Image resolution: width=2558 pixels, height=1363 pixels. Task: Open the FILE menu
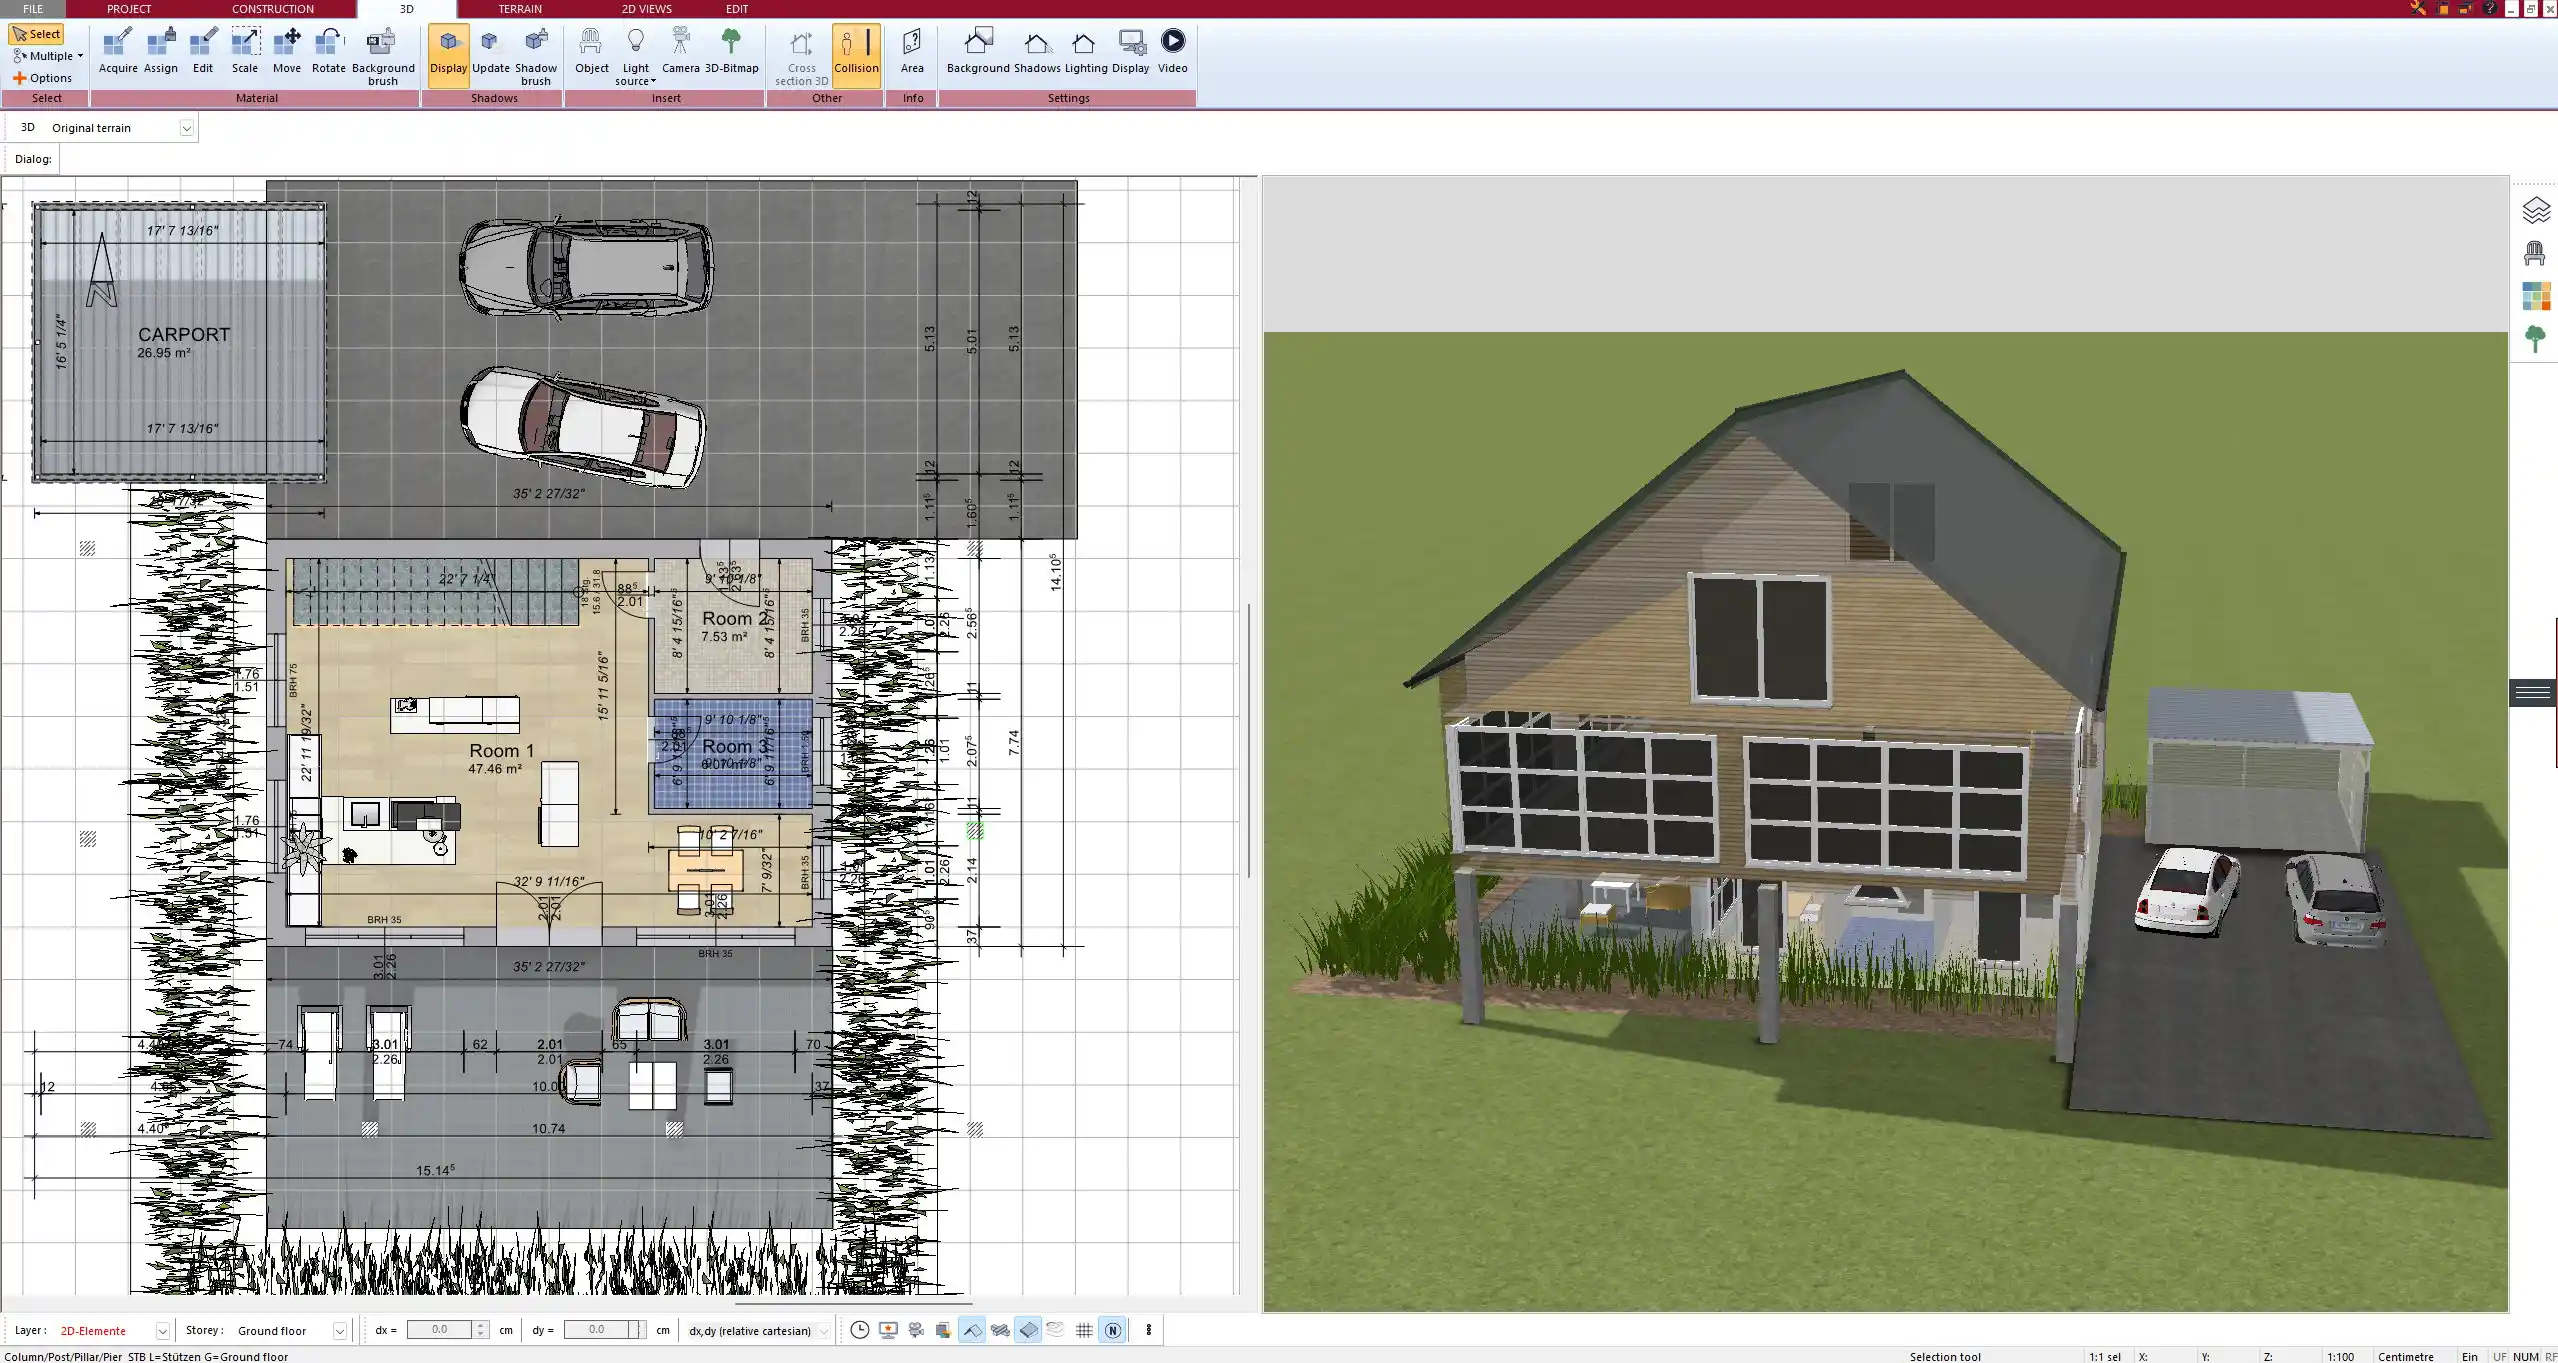point(33,9)
